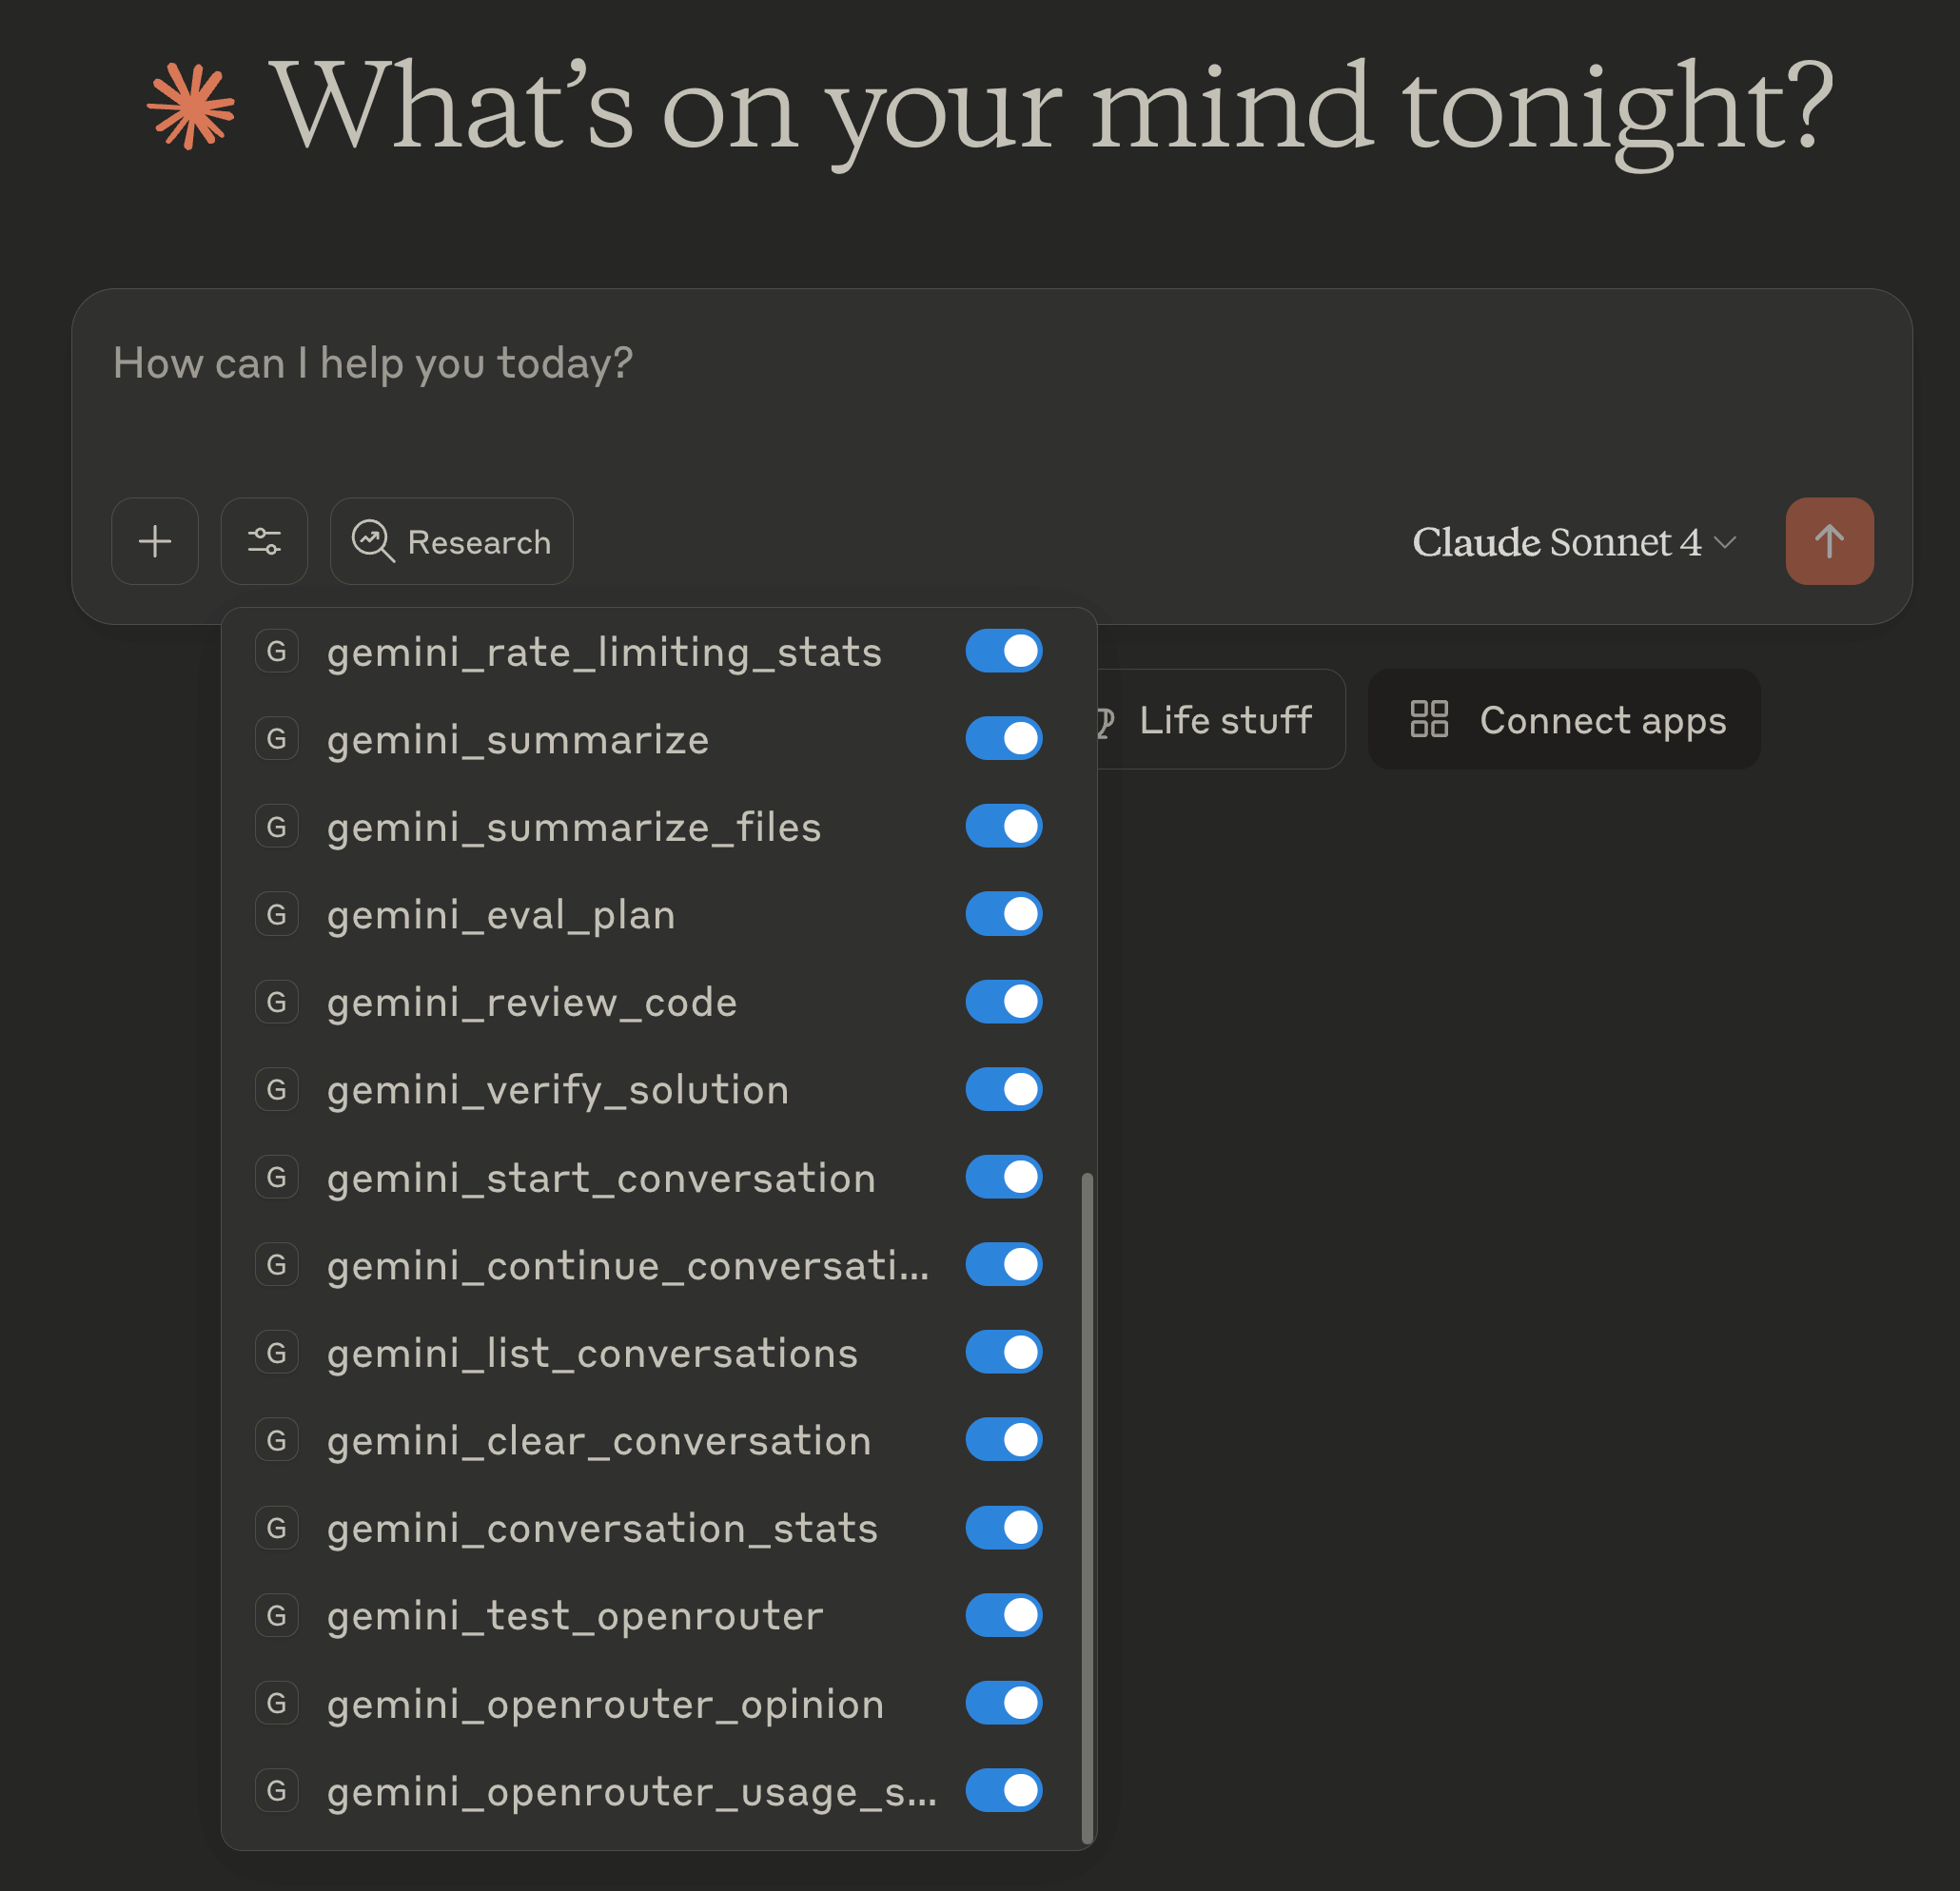
Task: Turn off gemini_review_code
Action: click(1004, 1001)
